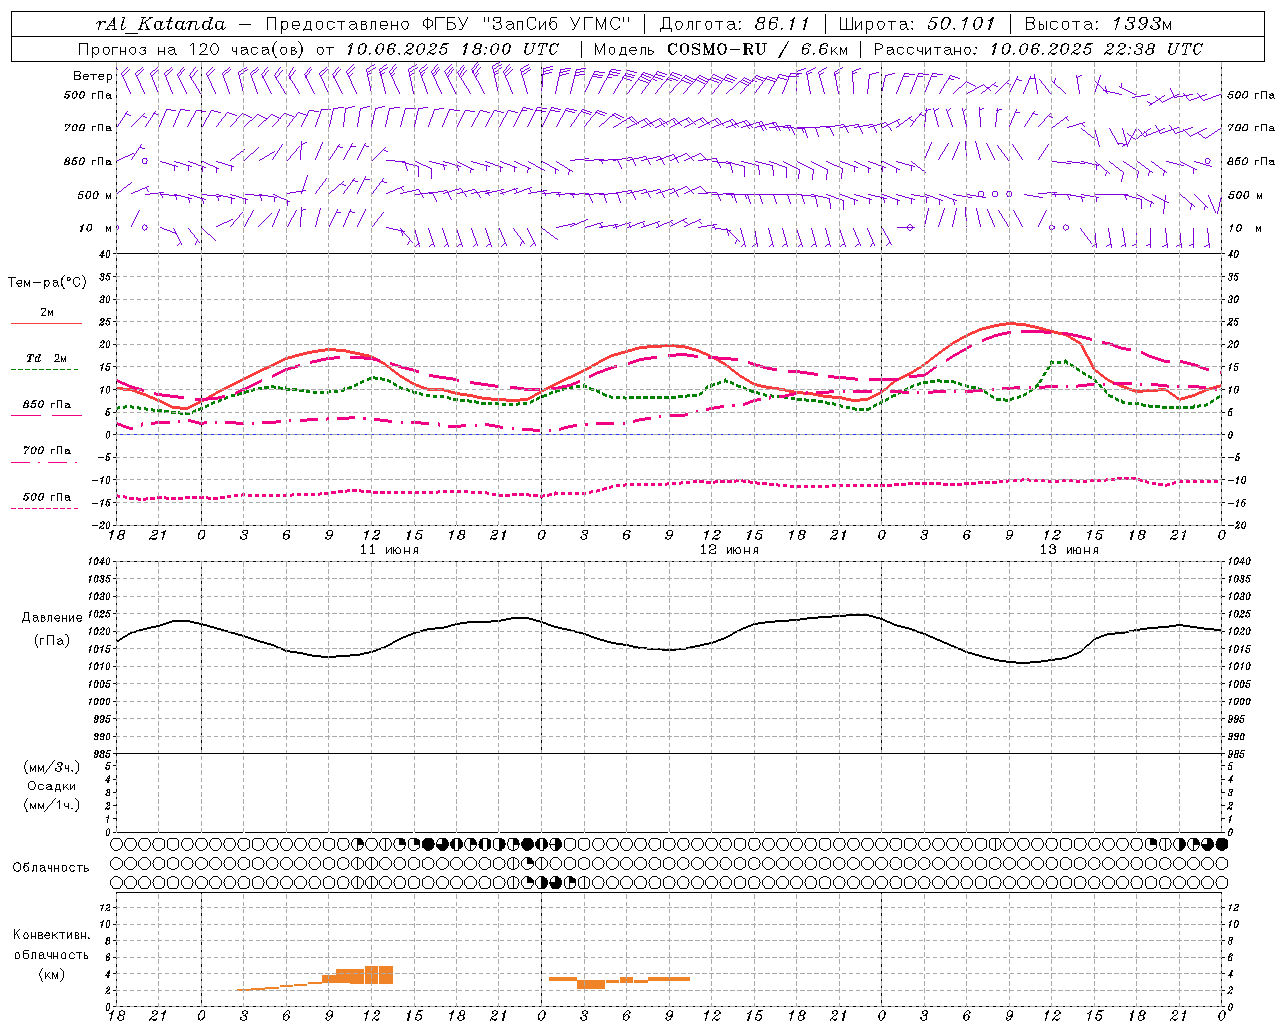This screenshot has width=1280, height=1024.
Task: Click the Широта: 50.101 value
Action: [917, 24]
